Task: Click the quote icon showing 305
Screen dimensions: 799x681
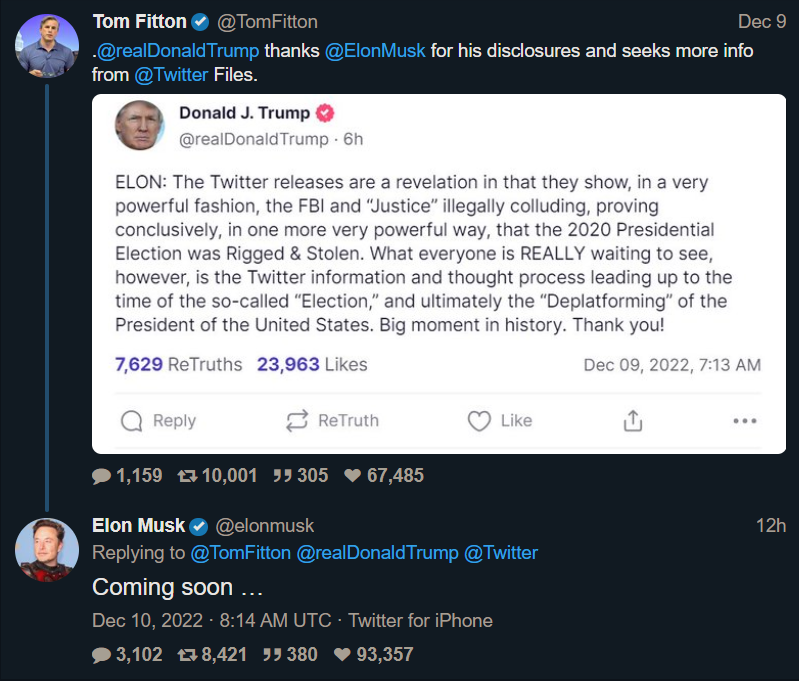Action: [x=282, y=476]
